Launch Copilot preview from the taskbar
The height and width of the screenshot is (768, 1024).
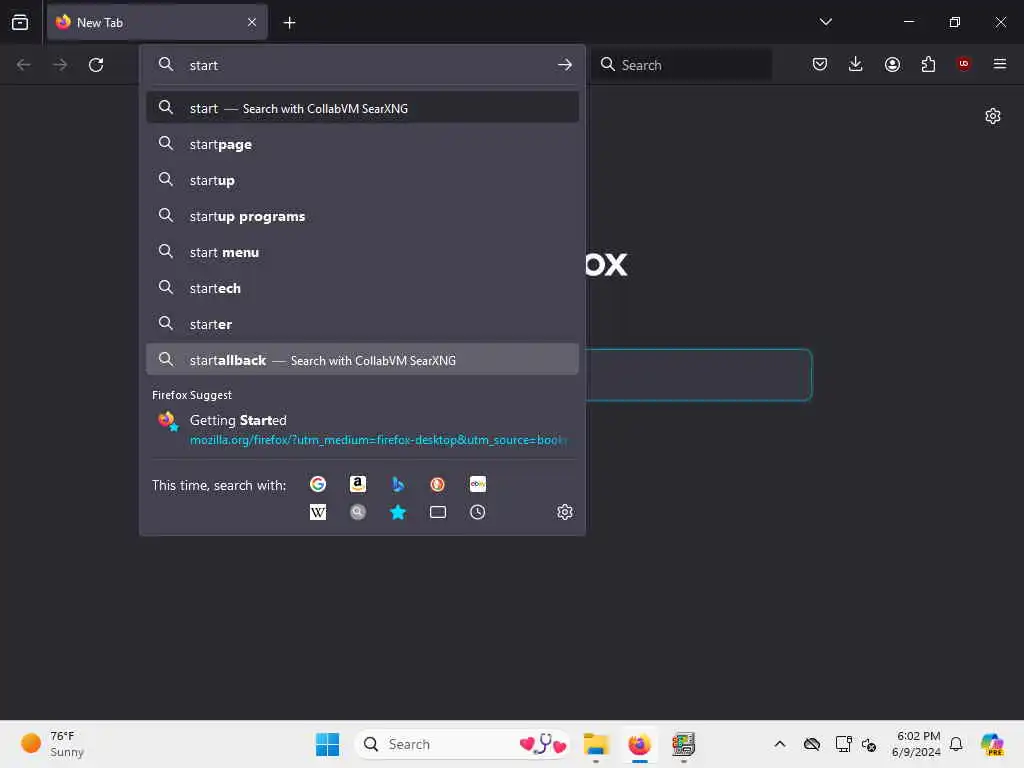coord(993,744)
